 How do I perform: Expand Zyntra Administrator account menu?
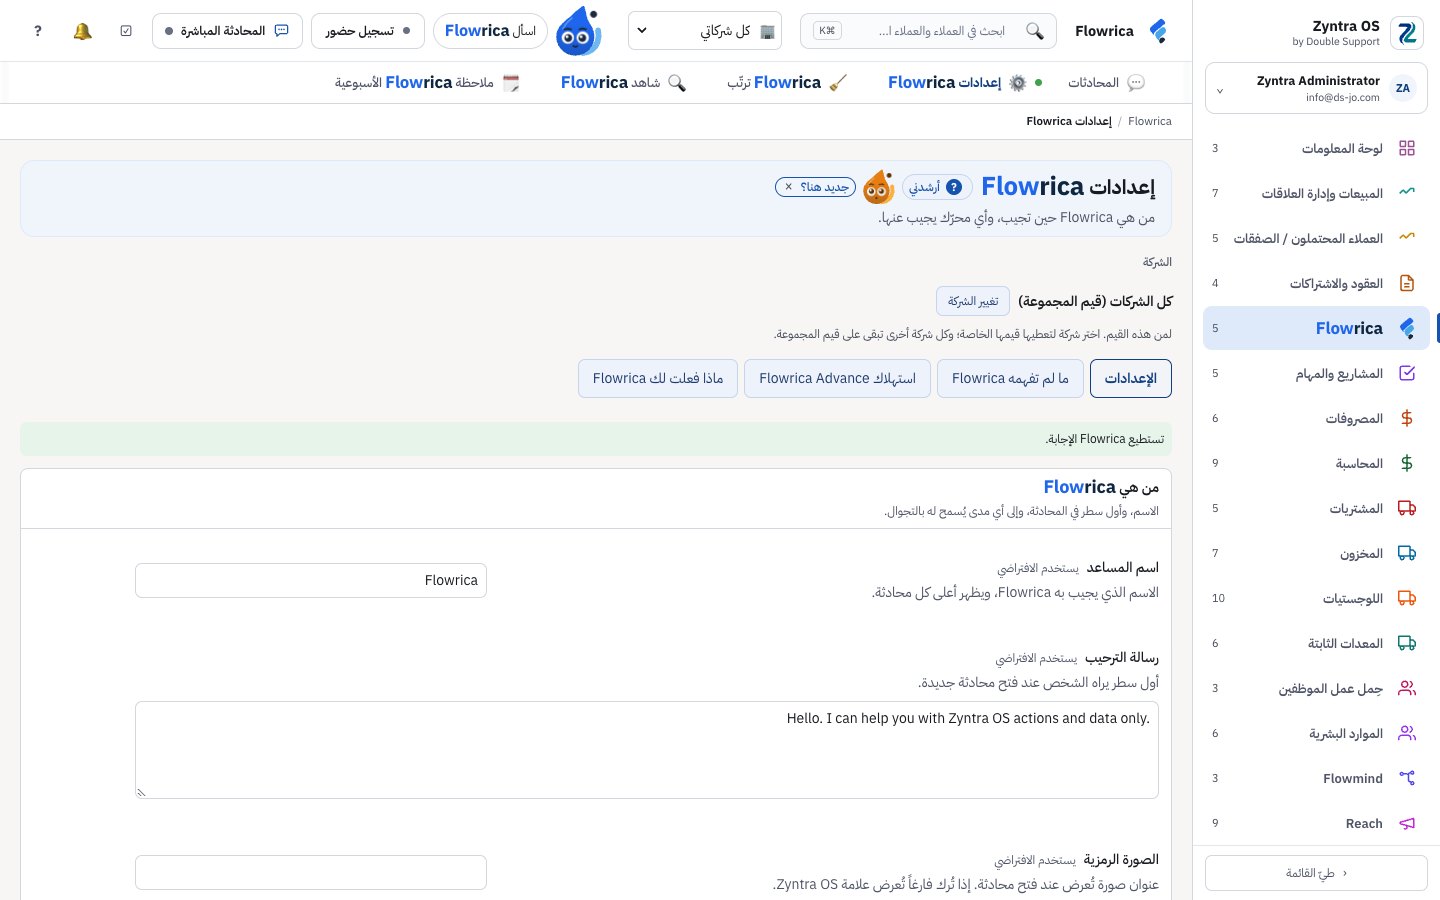pos(1316,89)
